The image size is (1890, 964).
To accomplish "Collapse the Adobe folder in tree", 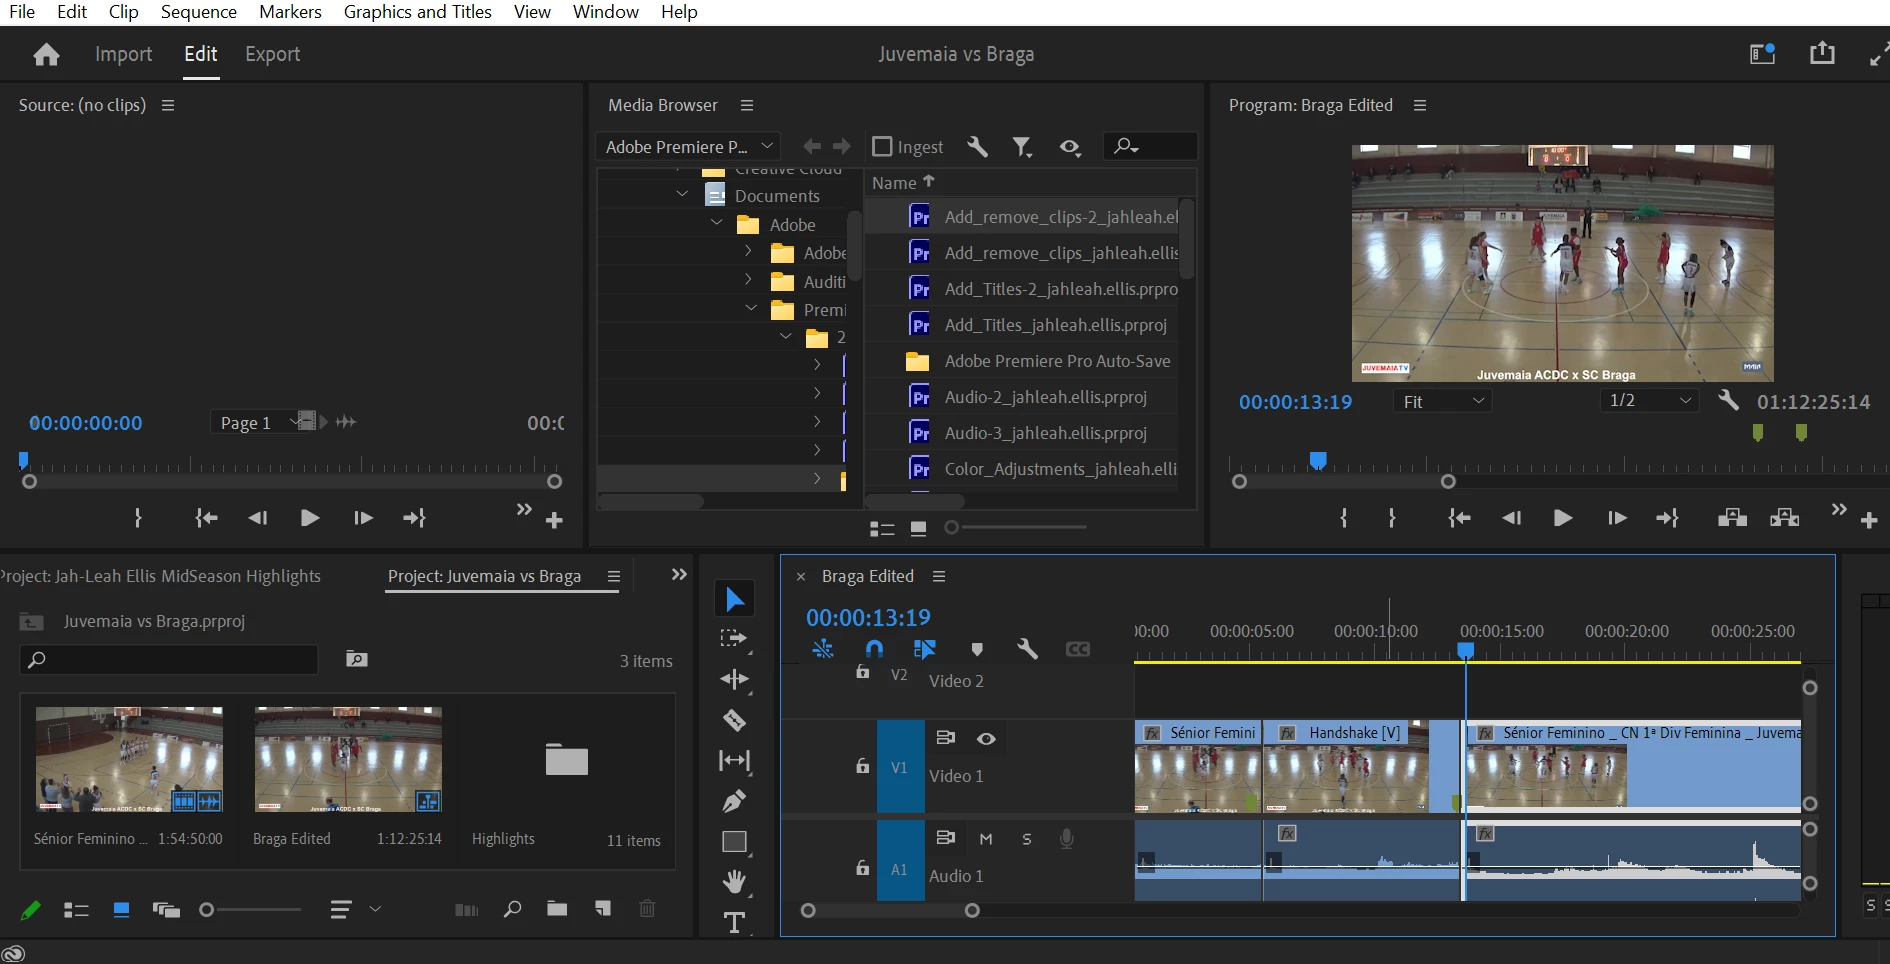I will pos(716,223).
